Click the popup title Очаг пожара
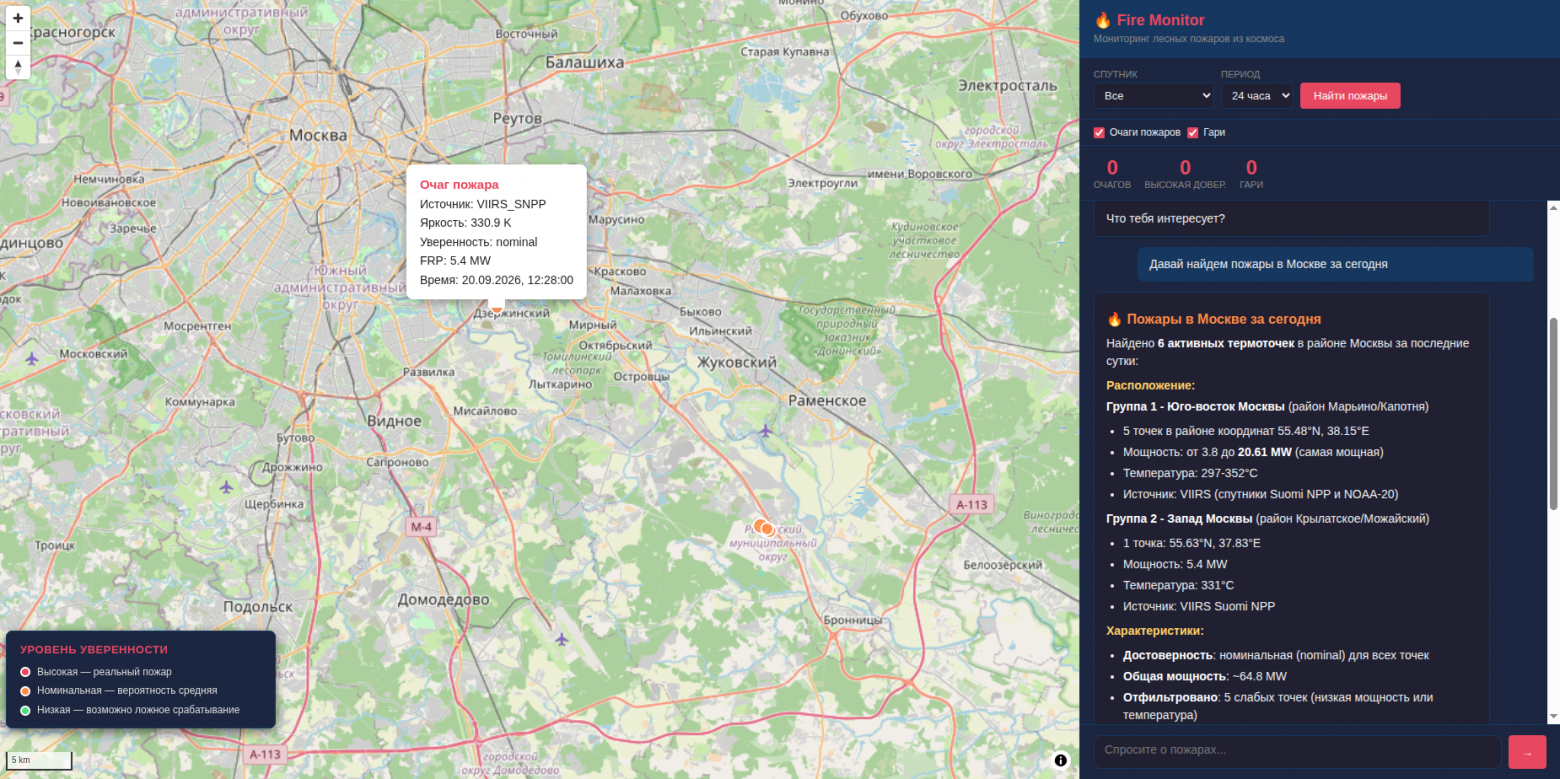 pos(459,184)
